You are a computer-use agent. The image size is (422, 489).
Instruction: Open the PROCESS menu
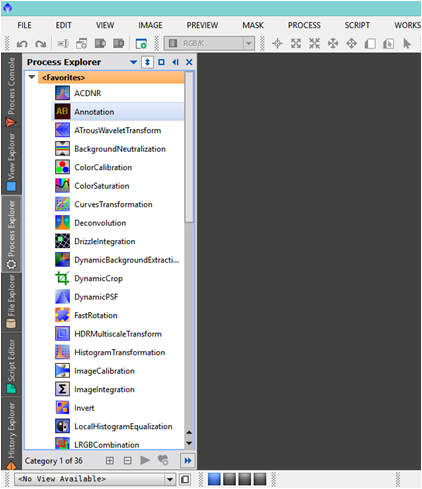(304, 25)
